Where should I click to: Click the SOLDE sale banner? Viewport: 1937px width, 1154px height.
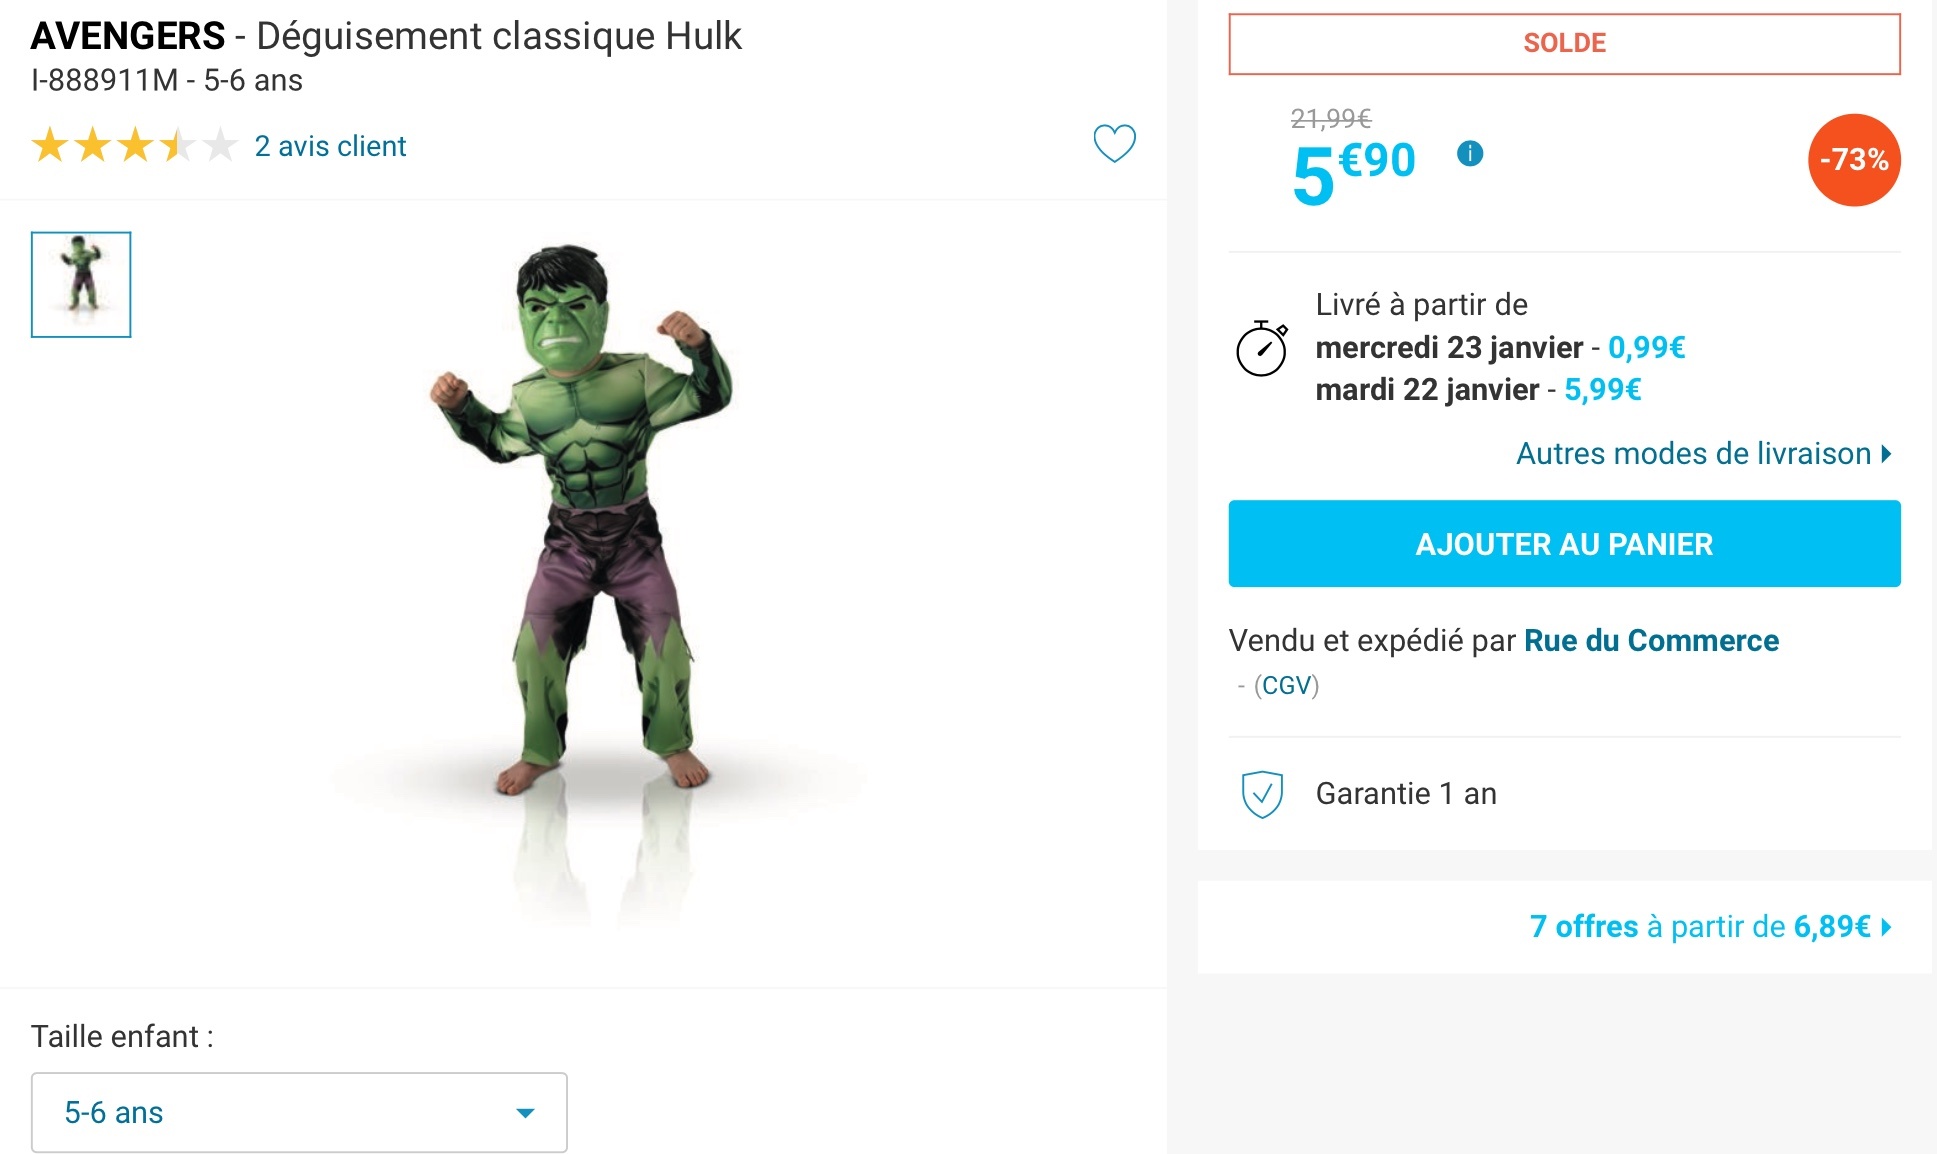click(x=1564, y=44)
